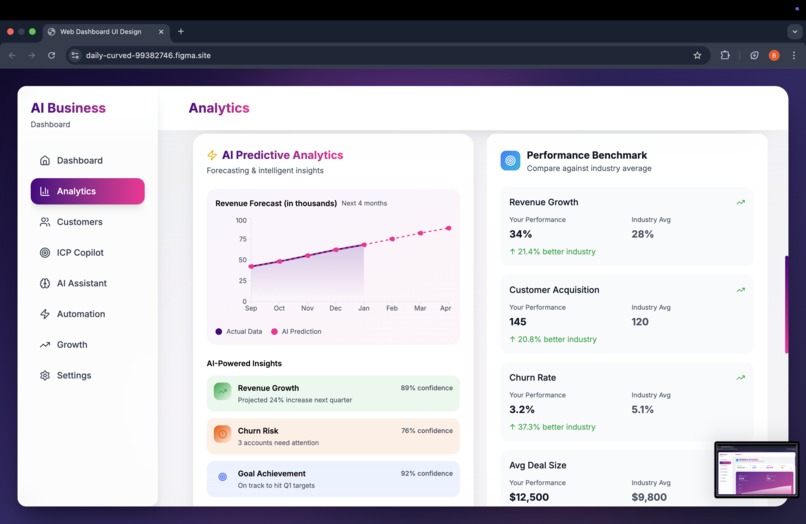Open the AI Assistant section
The width and height of the screenshot is (806, 524).
[87, 283]
